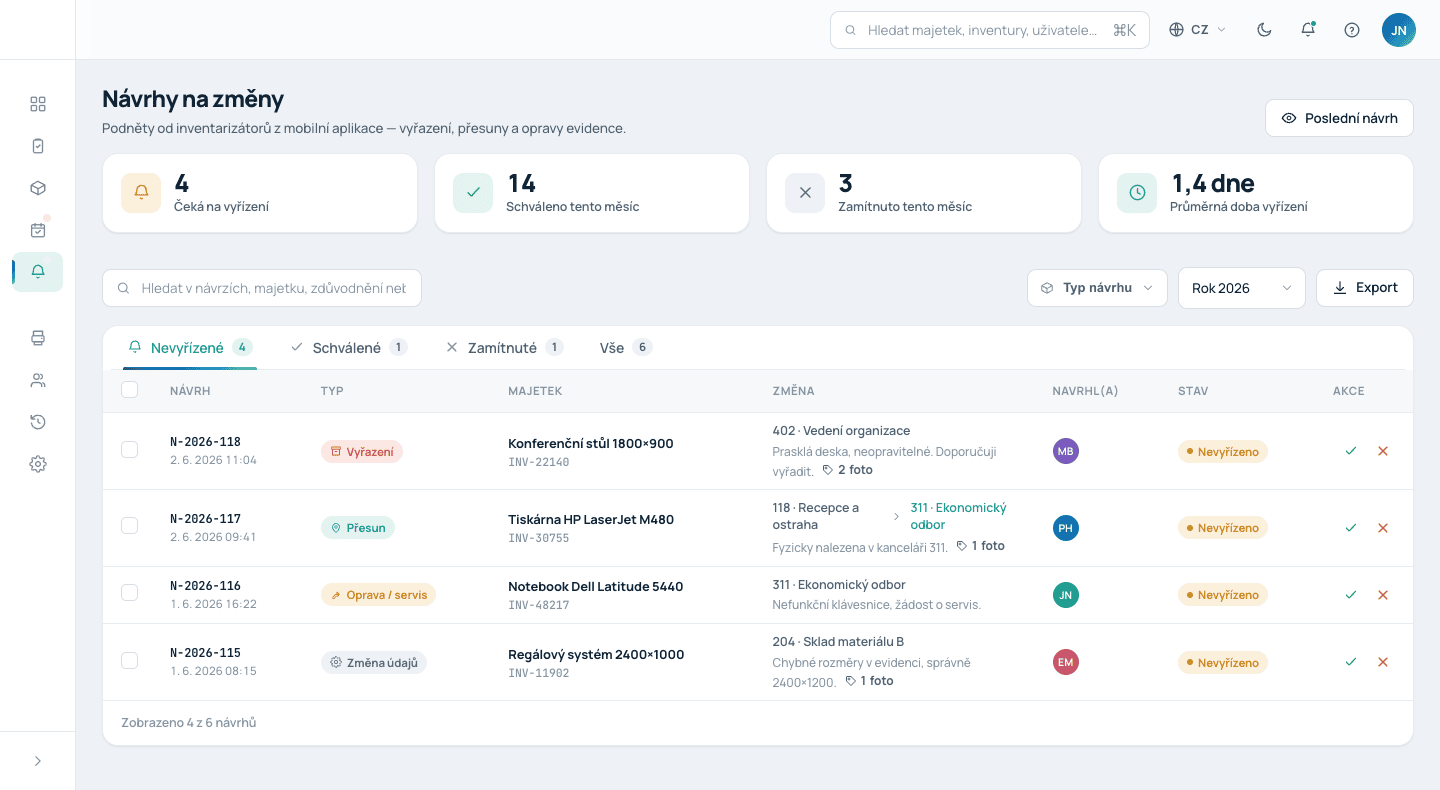This screenshot has width=1440, height=790.
Task: Open the users icon in sidebar
Action: [38, 380]
